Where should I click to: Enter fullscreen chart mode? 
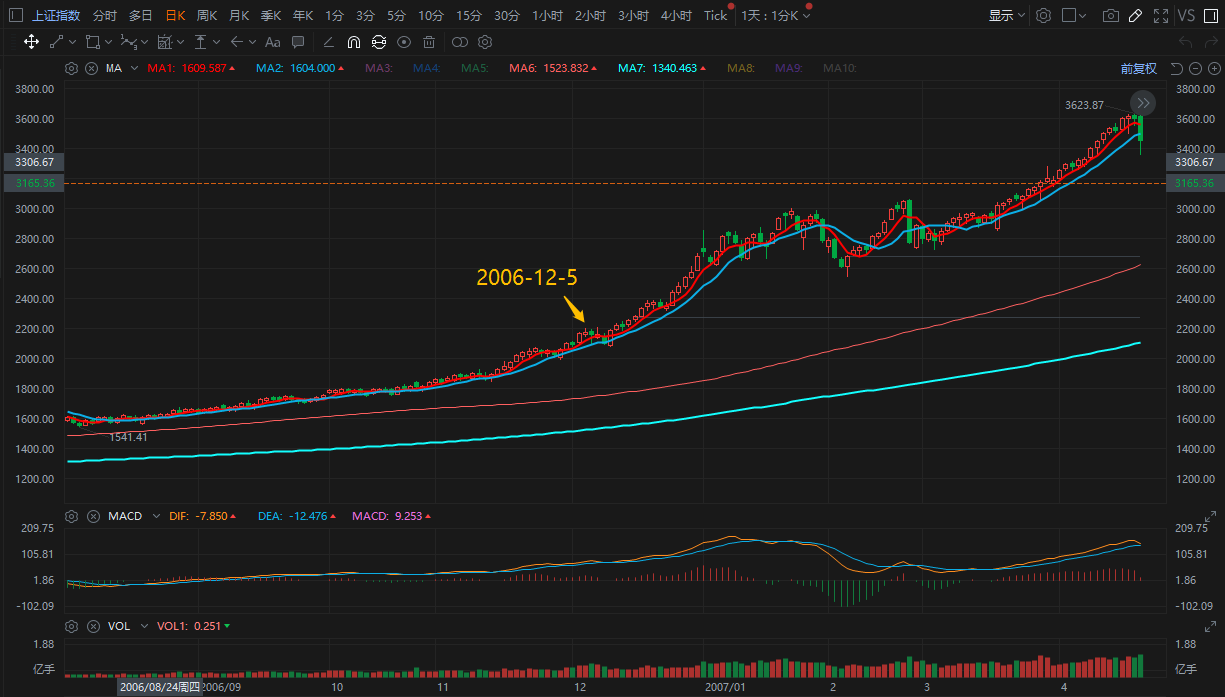1160,16
